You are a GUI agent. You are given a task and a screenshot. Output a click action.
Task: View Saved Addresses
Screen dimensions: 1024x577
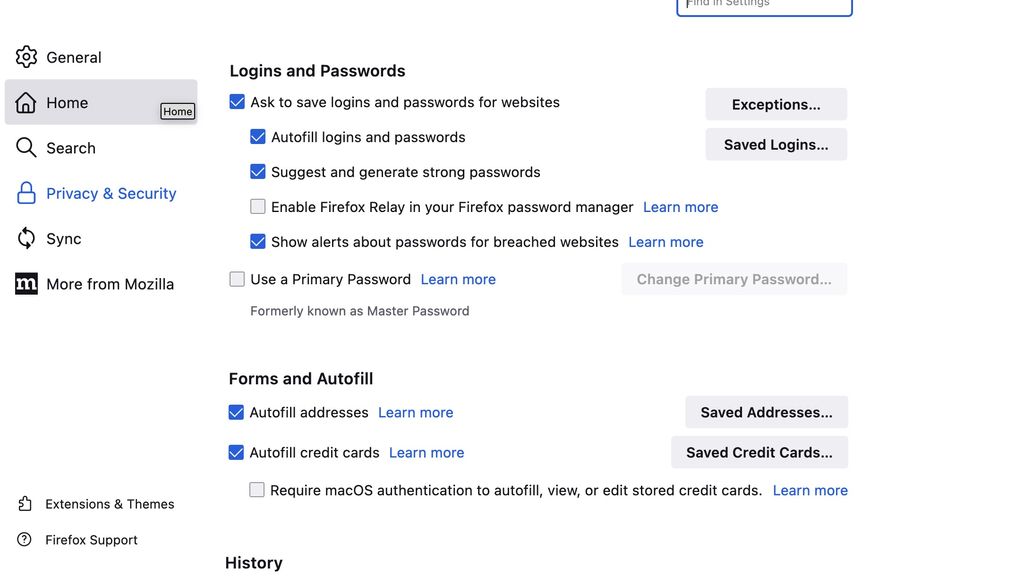coord(766,412)
